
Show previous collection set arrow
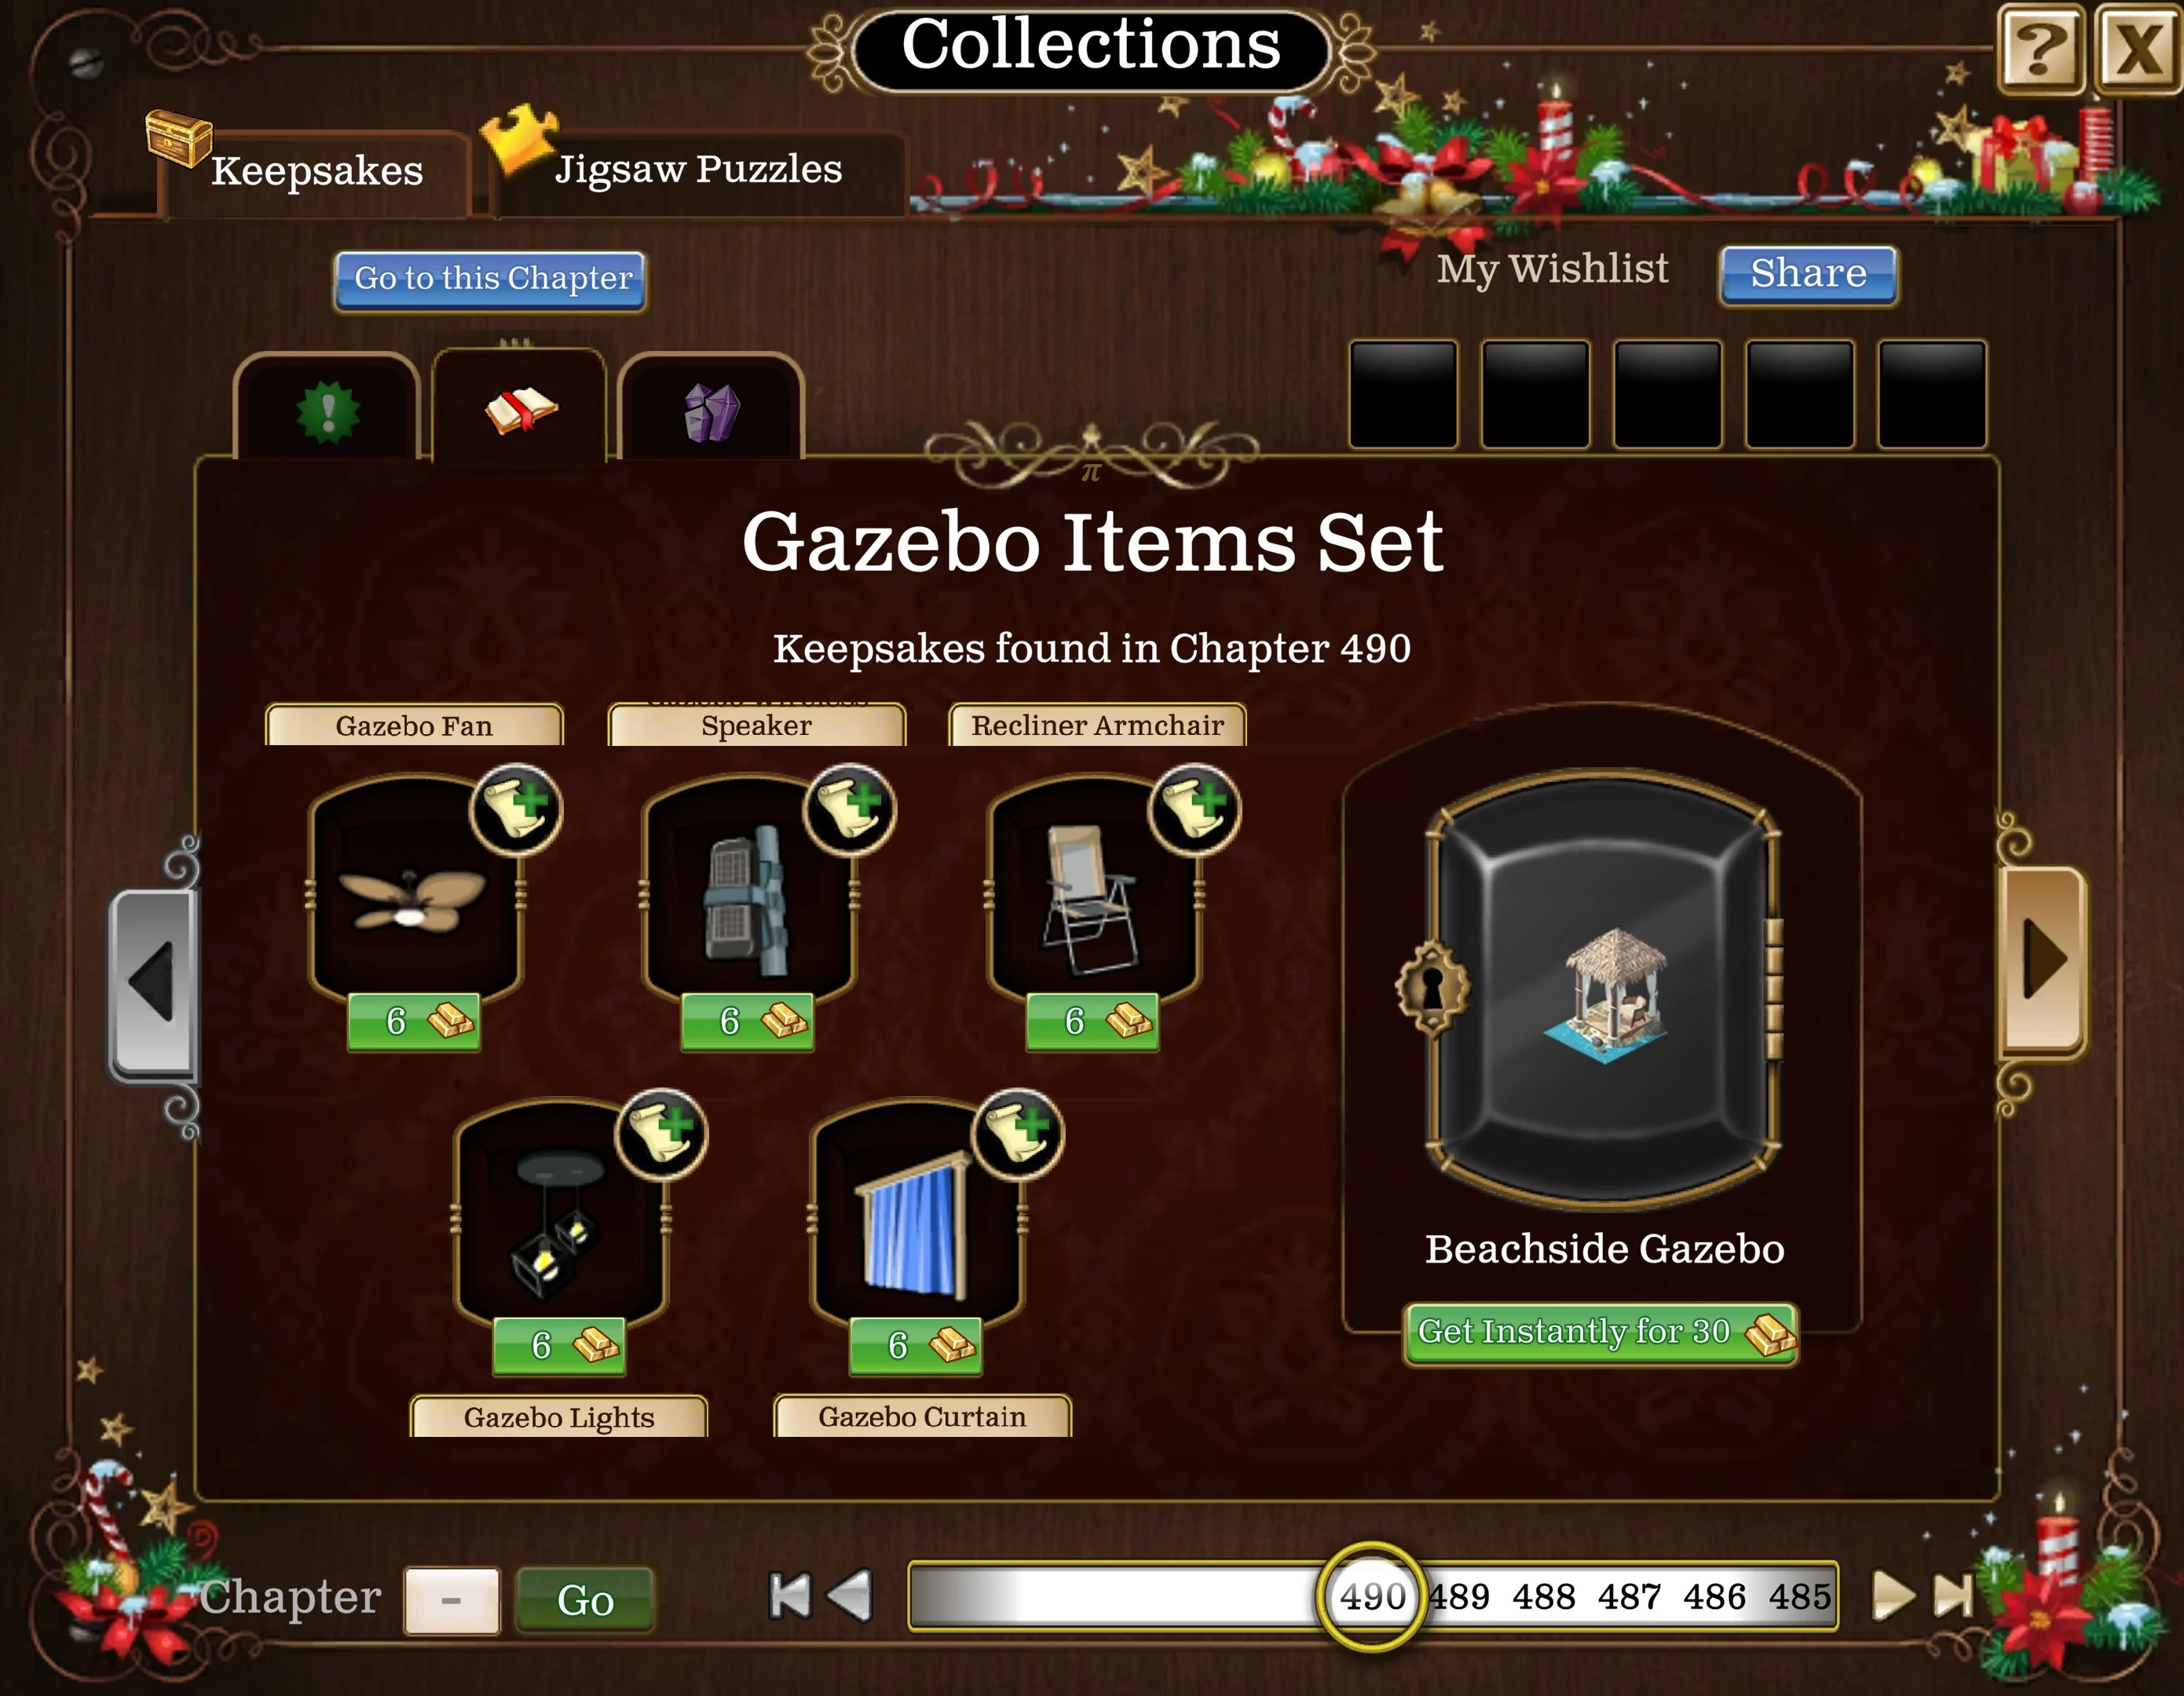(153, 983)
